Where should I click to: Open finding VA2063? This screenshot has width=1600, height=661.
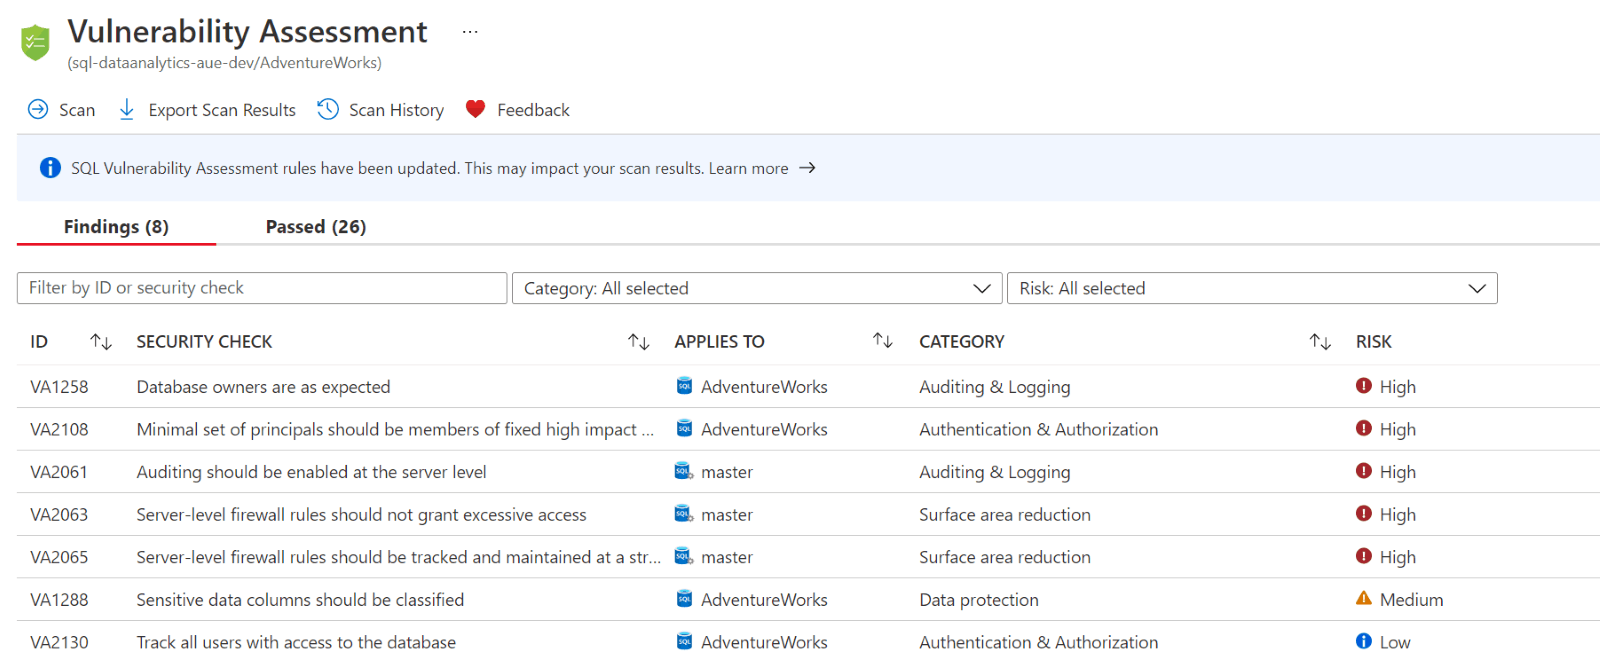(x=59, y=515)
